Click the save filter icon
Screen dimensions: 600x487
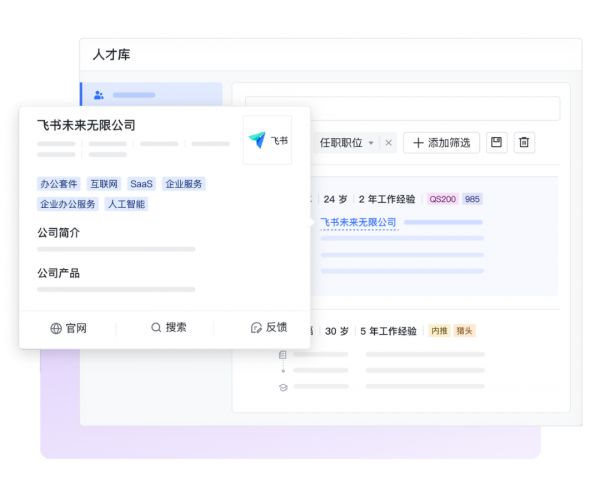496,143
